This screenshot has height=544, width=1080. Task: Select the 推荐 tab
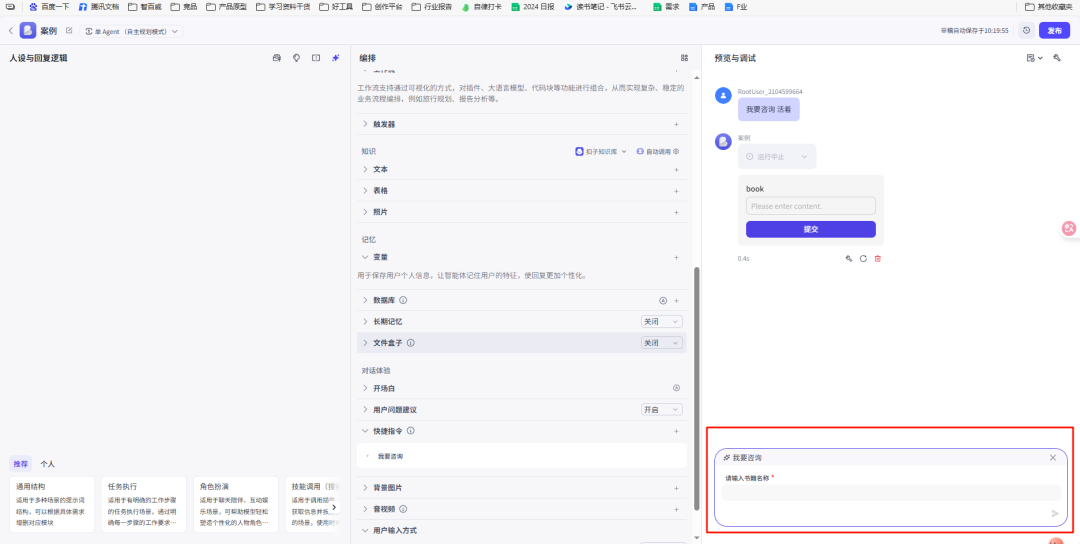click(x=20, y=464)
